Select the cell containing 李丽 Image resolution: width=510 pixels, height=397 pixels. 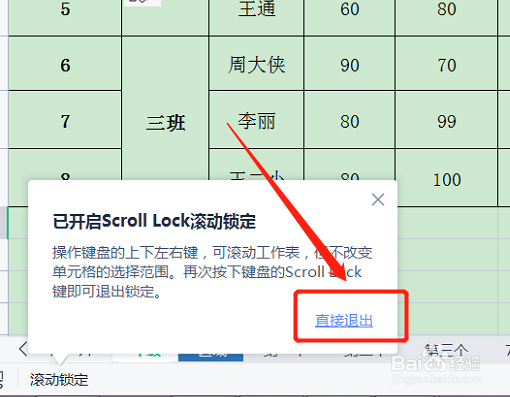(x=256, y=120)
